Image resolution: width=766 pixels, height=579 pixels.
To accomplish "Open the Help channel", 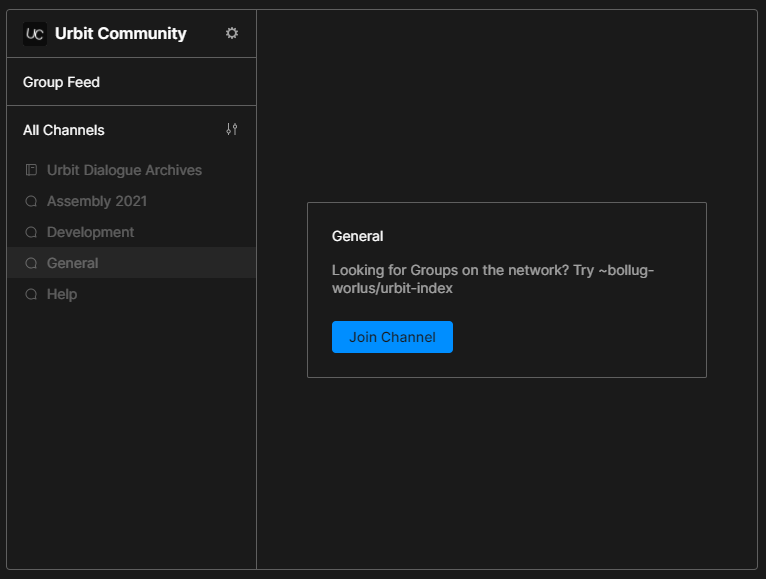I will [131, 294].
